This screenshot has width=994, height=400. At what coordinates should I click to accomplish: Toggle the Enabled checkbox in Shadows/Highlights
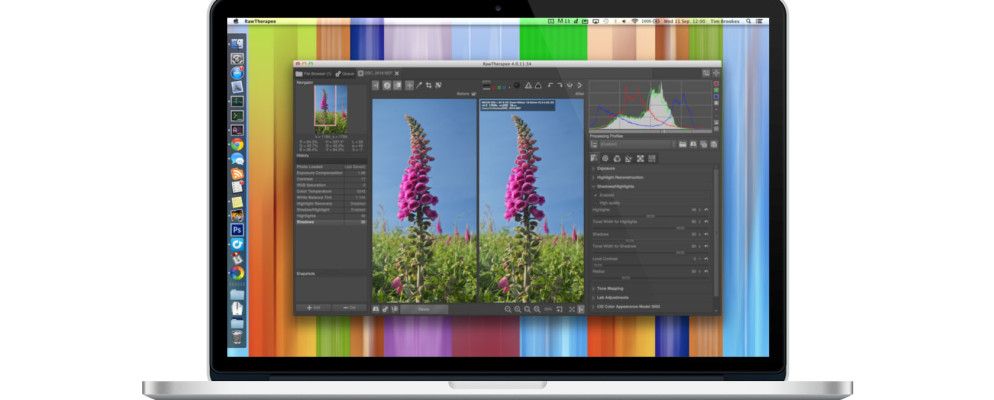596,195
